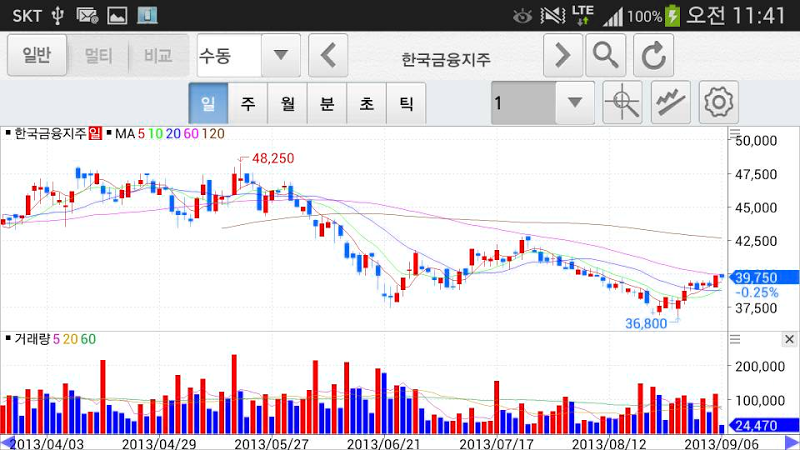Switch to 비교 comparison mode
The width and height of the screenshot is (800, 450).
pyautogui.click(x=158, y=55)
